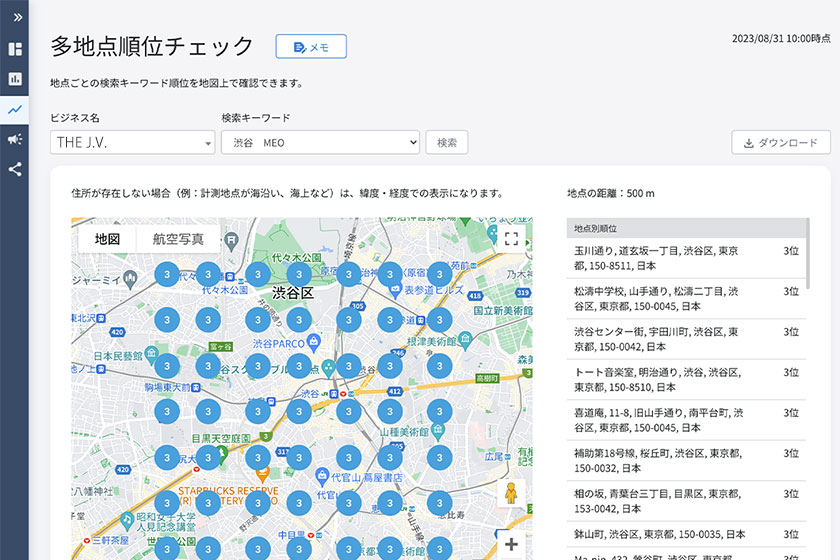The height and width of the screenshot is (560, 840).
Task: Select row 玉川通り, 道玄坂一丁目 in ranking list
Action: [686, 258]
